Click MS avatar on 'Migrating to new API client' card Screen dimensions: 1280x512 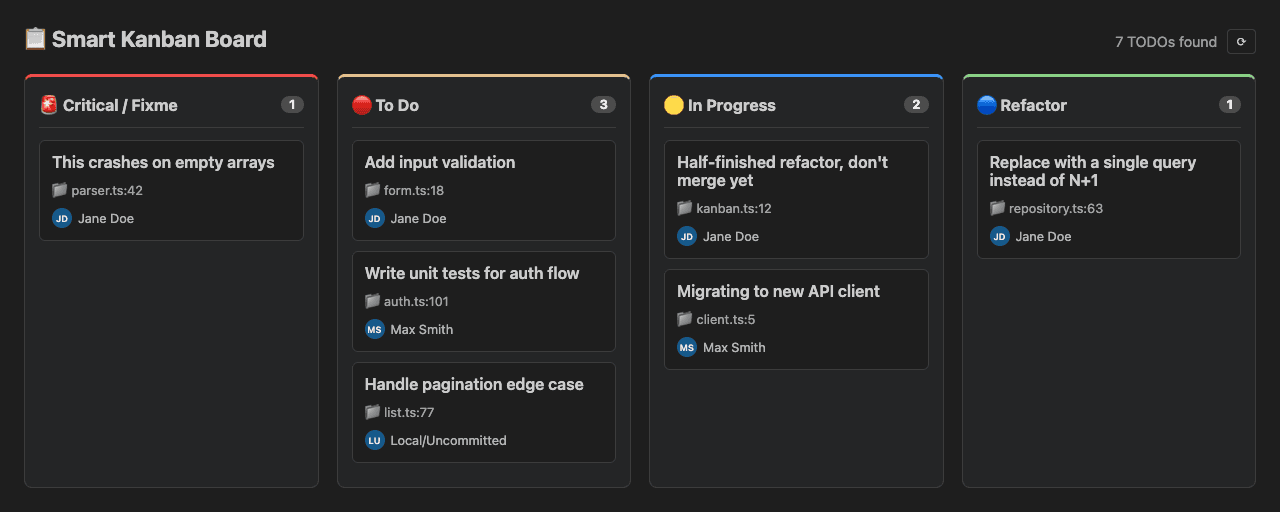point(687,347)
